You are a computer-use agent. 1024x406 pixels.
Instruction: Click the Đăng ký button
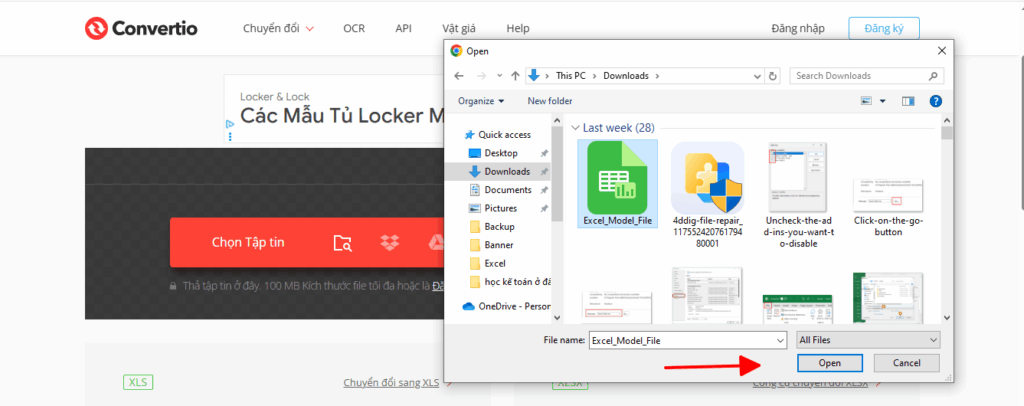884,28
